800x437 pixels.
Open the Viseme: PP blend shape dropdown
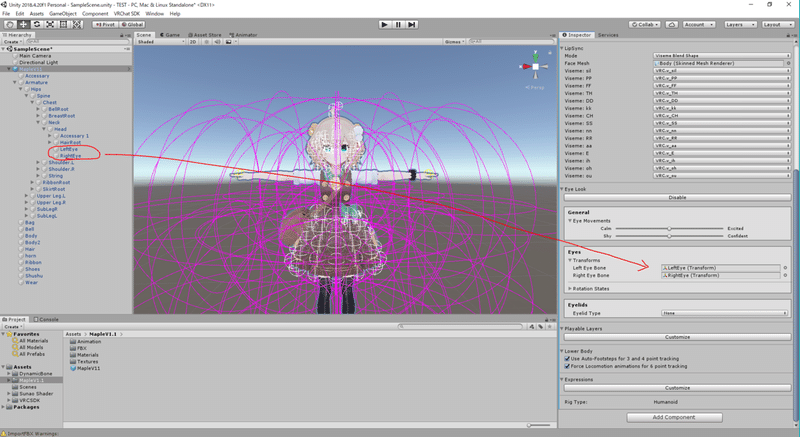click(722, 78)
